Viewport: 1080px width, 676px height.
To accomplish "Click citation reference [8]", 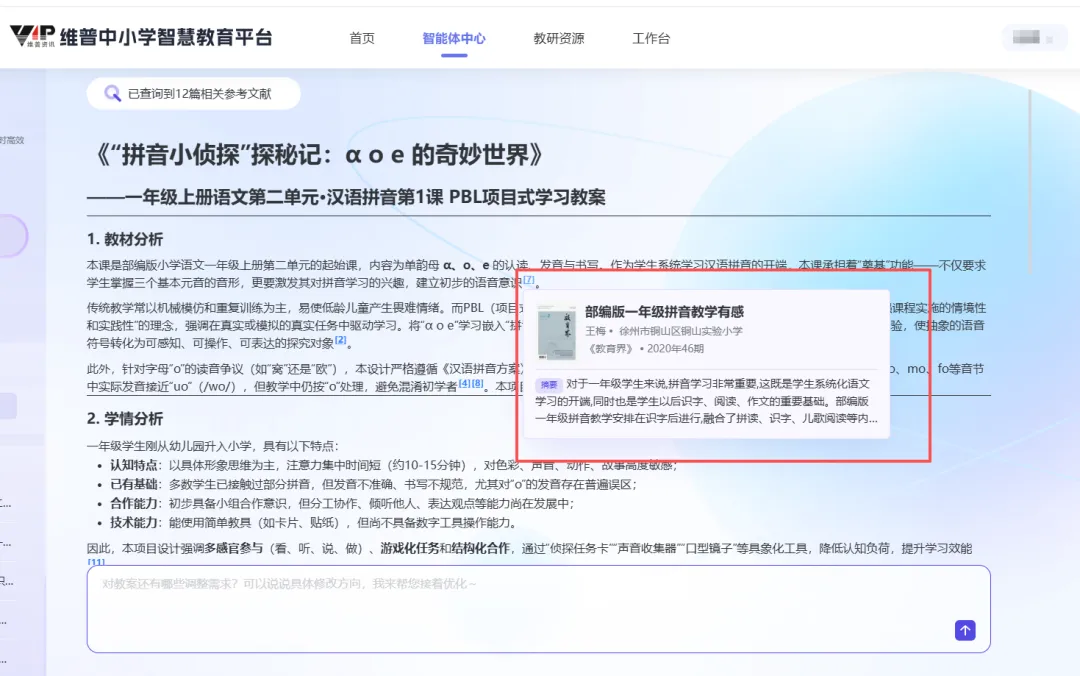I will click(x=477, y=383).
